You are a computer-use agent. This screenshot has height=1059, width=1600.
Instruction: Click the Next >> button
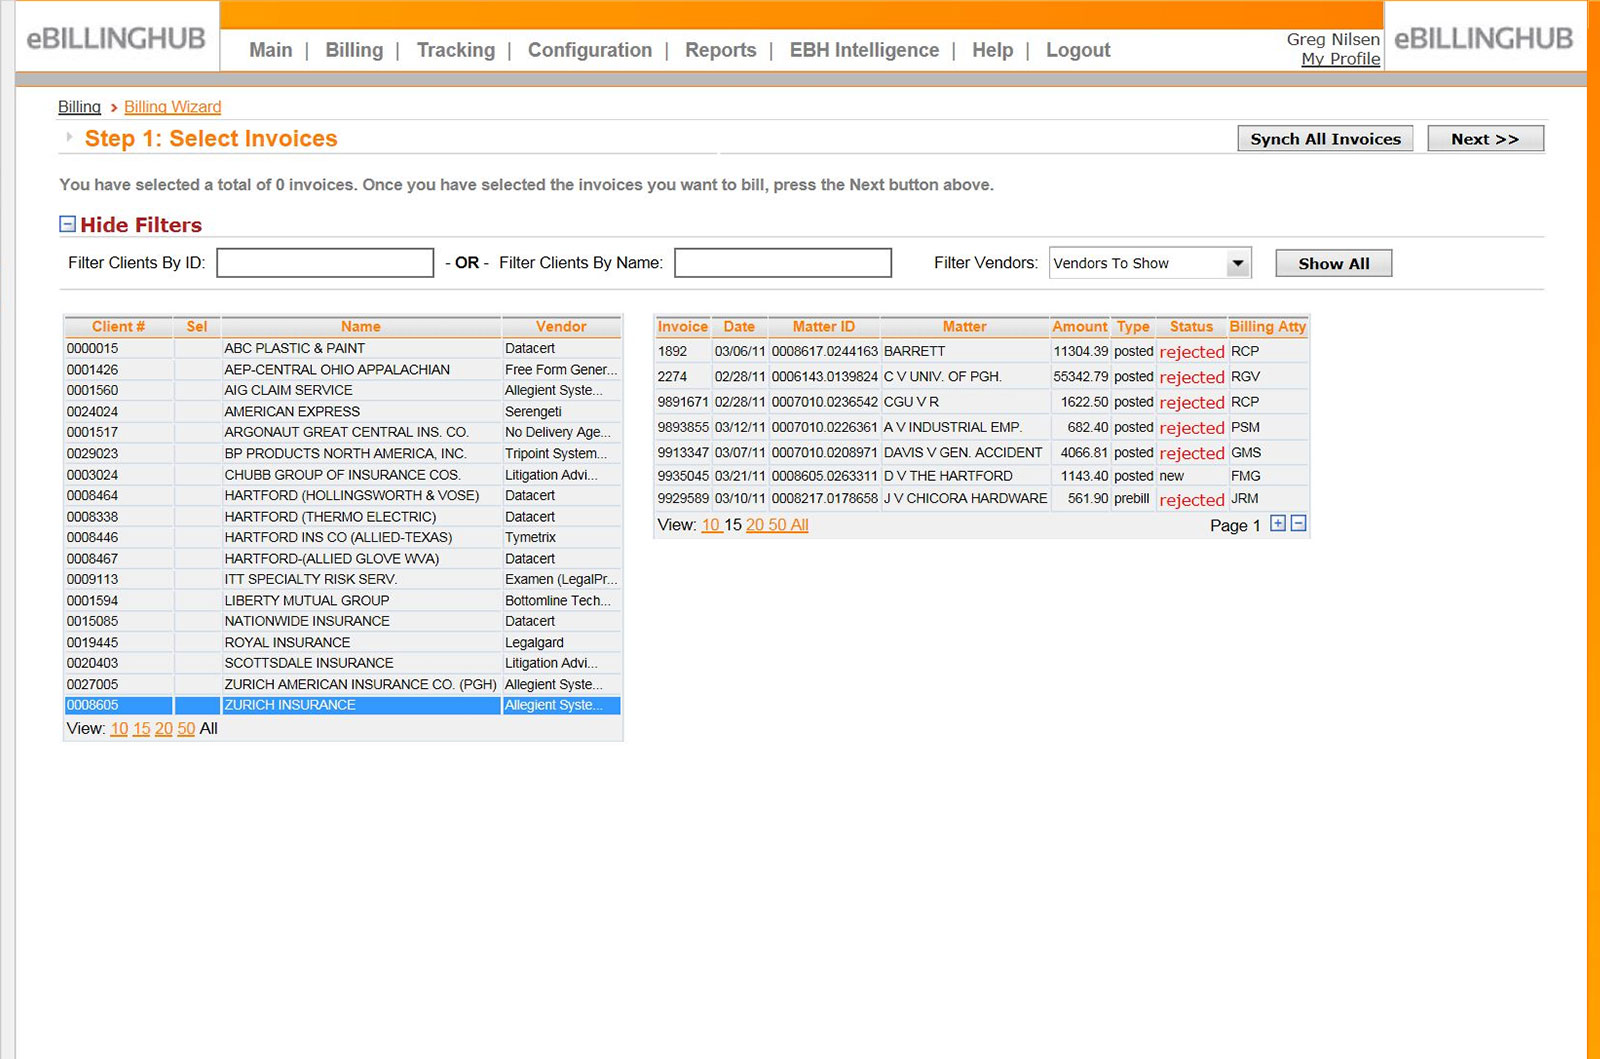click(x=1485, y=139)
